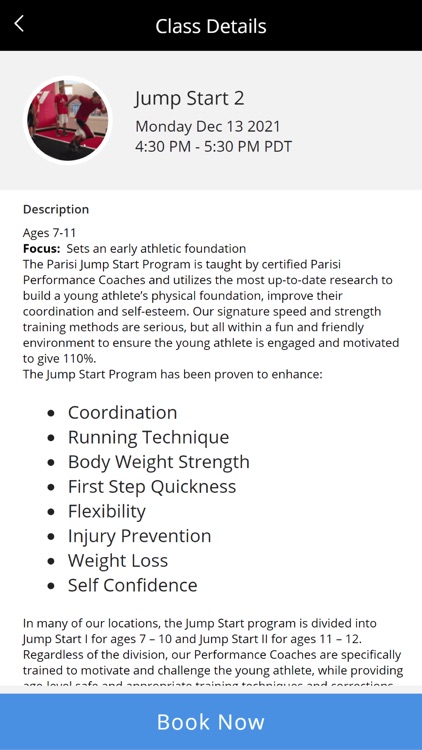This screenshot has width=422, height=750.
Task: Tap the 4:30 PM - 5:30 PM PDT time
Action: click(x=213, y=146)
